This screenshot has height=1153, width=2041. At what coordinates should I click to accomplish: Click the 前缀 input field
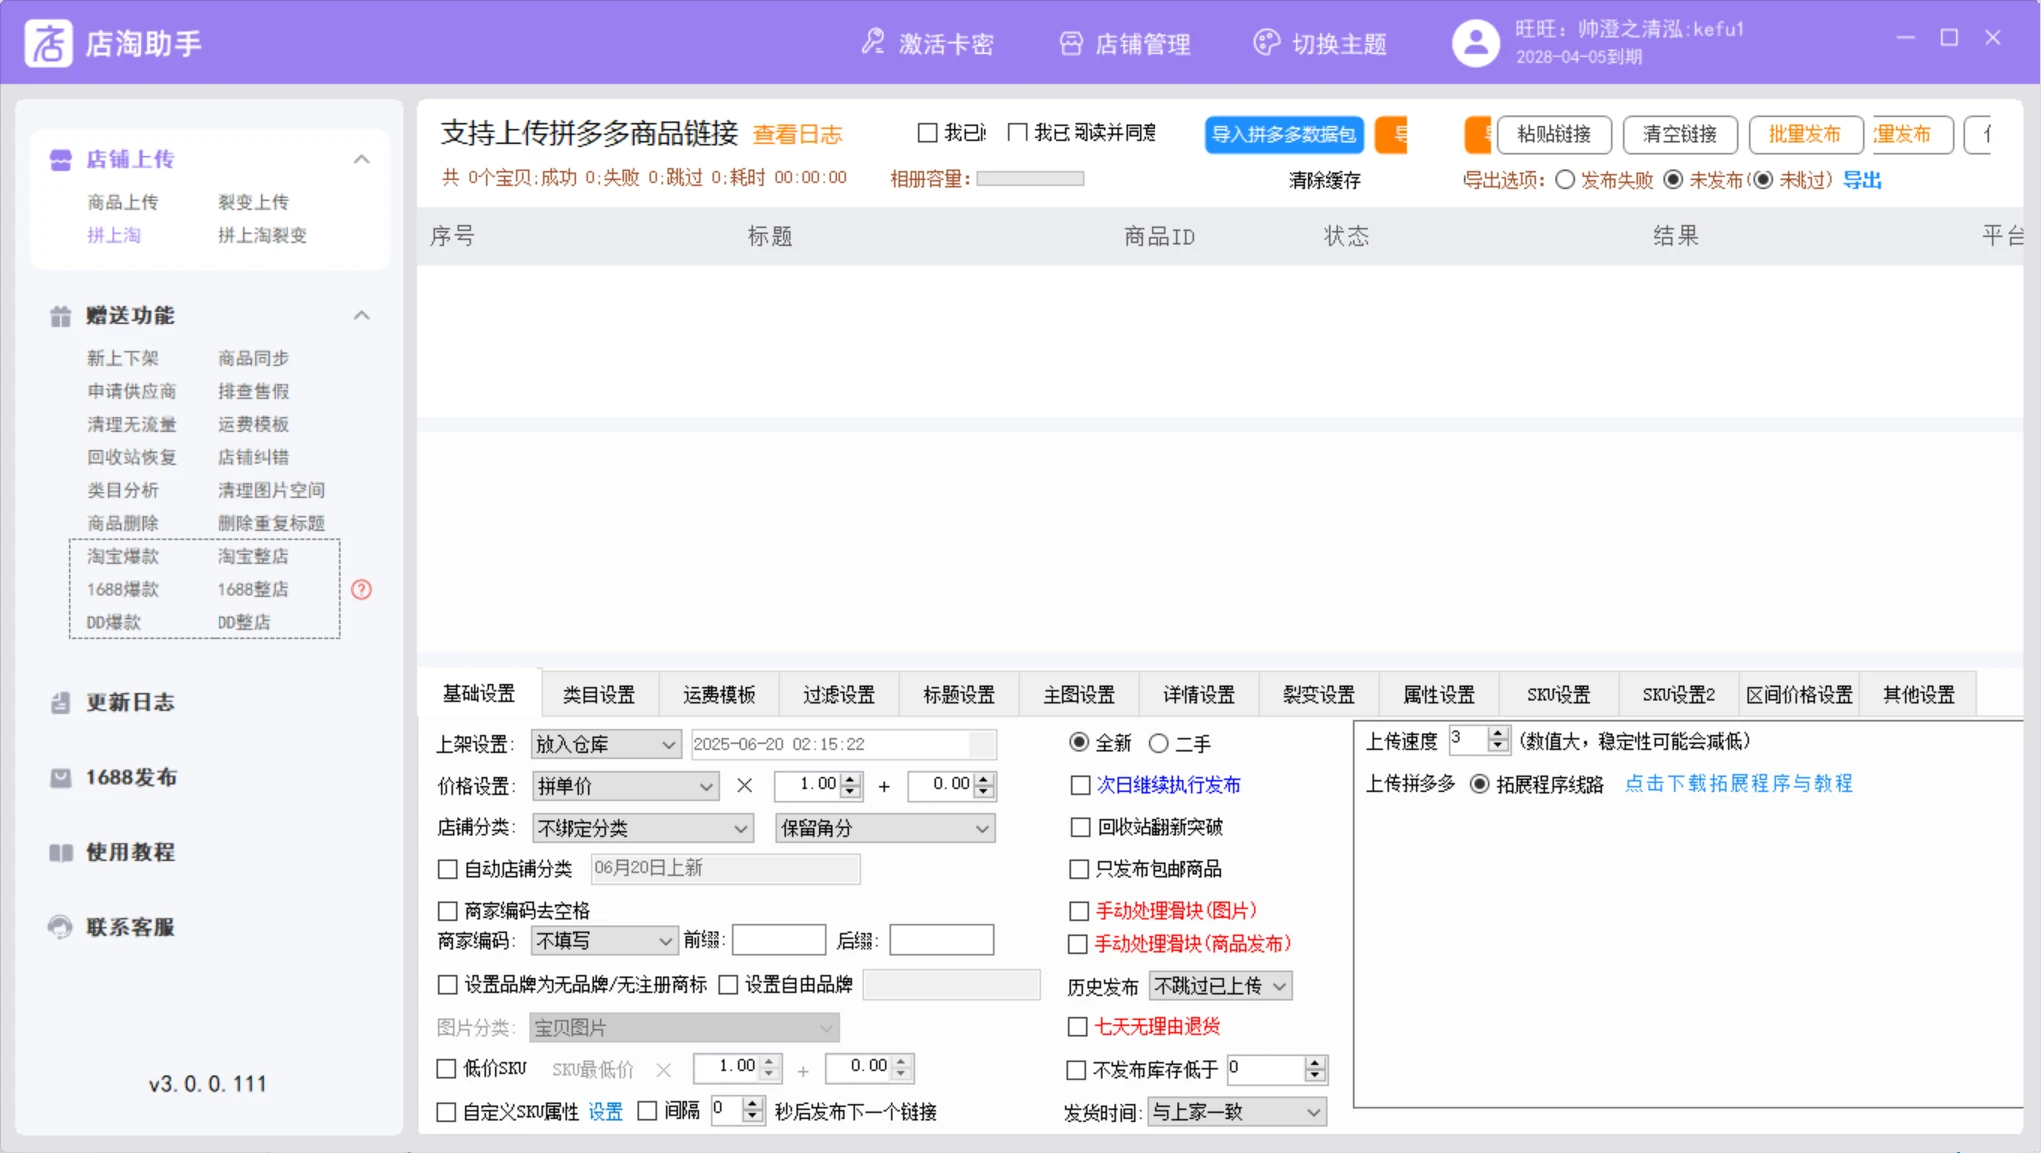pyautogui.click(x=779, y=940)
